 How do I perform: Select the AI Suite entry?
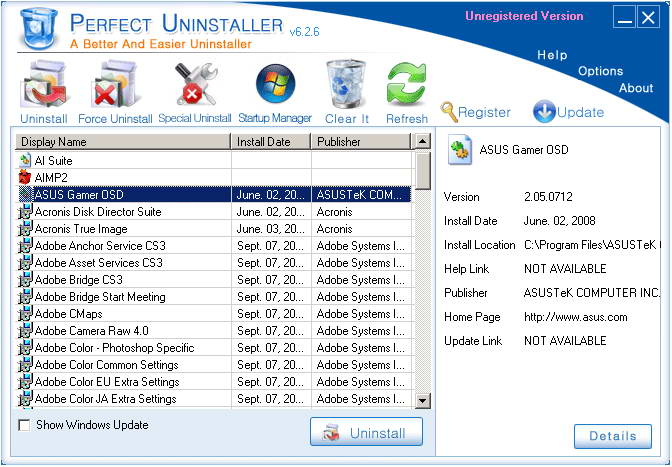point(214,161)
